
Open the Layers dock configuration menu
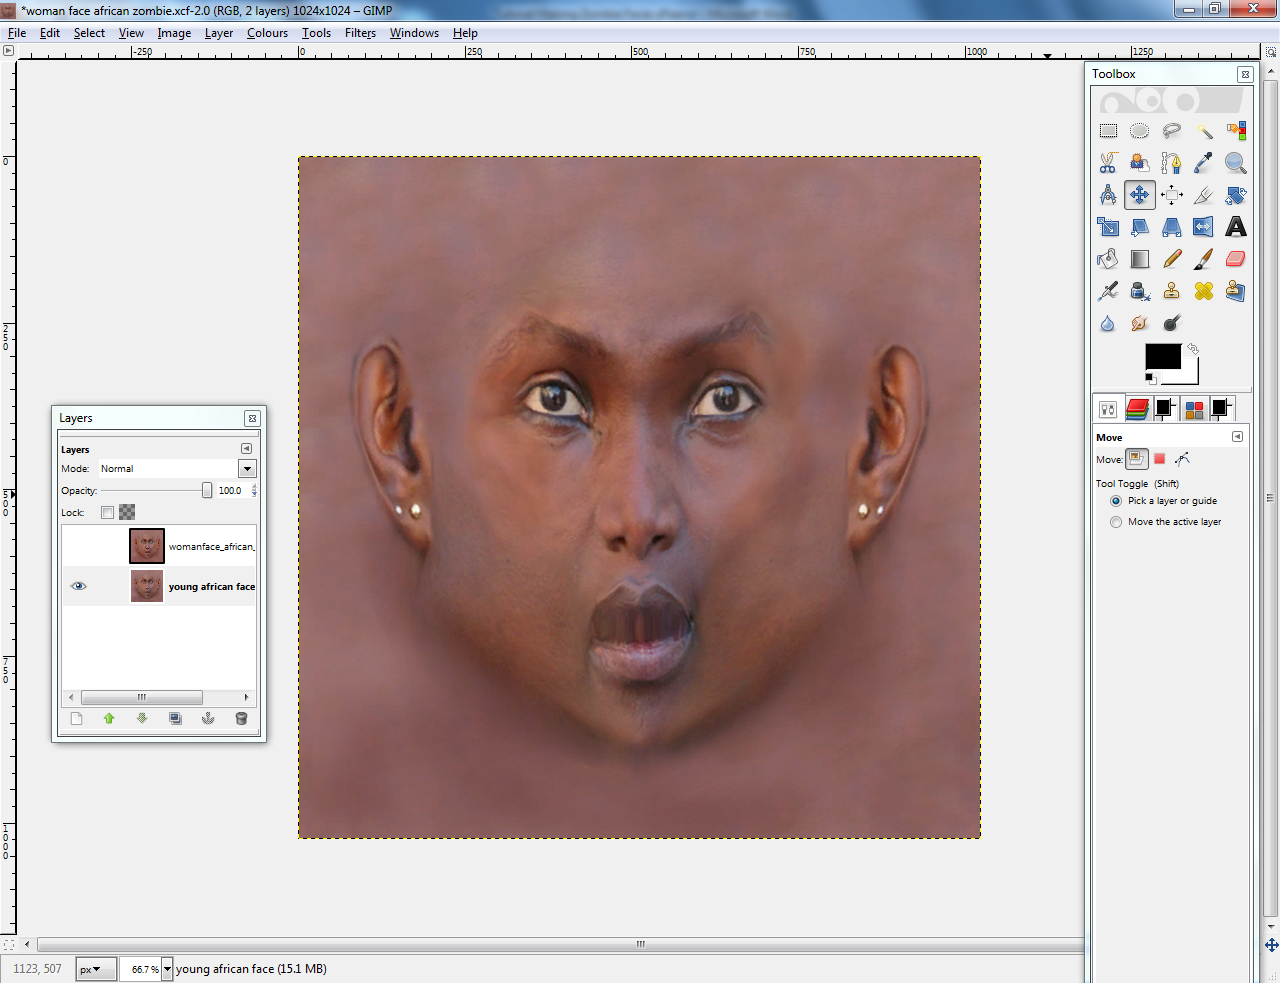(246, 449)
